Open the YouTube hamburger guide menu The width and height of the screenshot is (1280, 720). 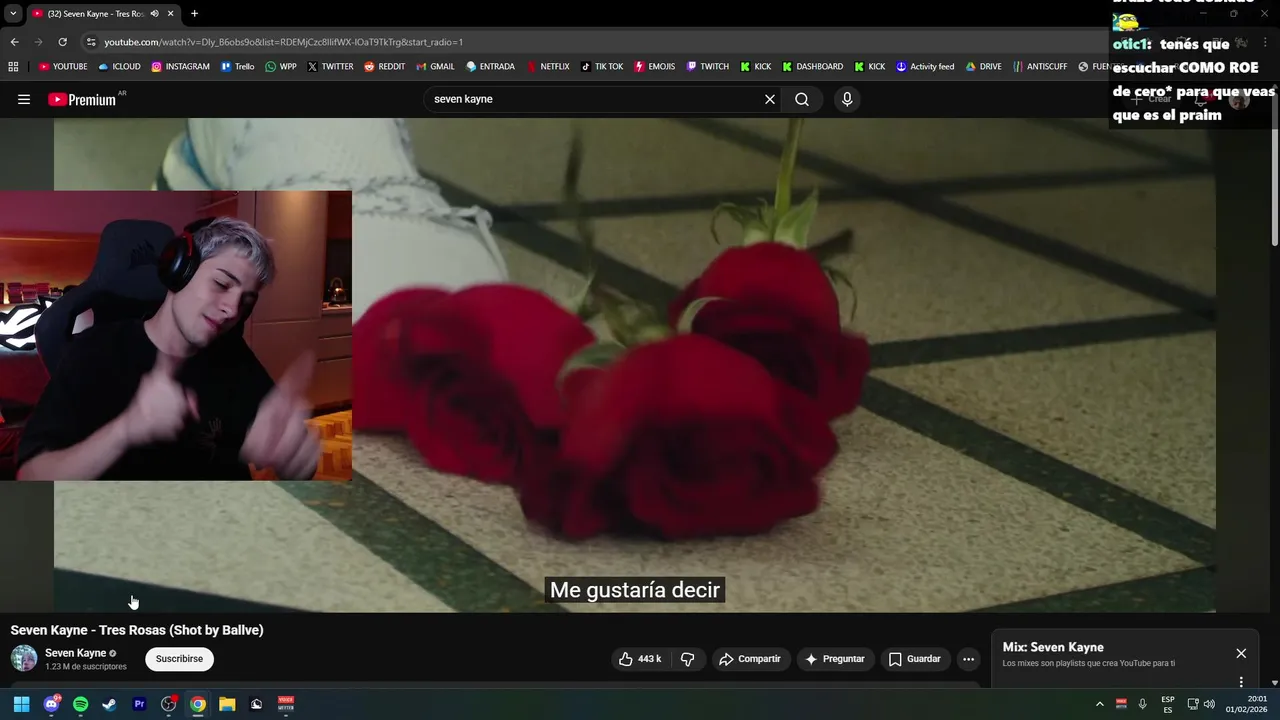coord(24,99)
